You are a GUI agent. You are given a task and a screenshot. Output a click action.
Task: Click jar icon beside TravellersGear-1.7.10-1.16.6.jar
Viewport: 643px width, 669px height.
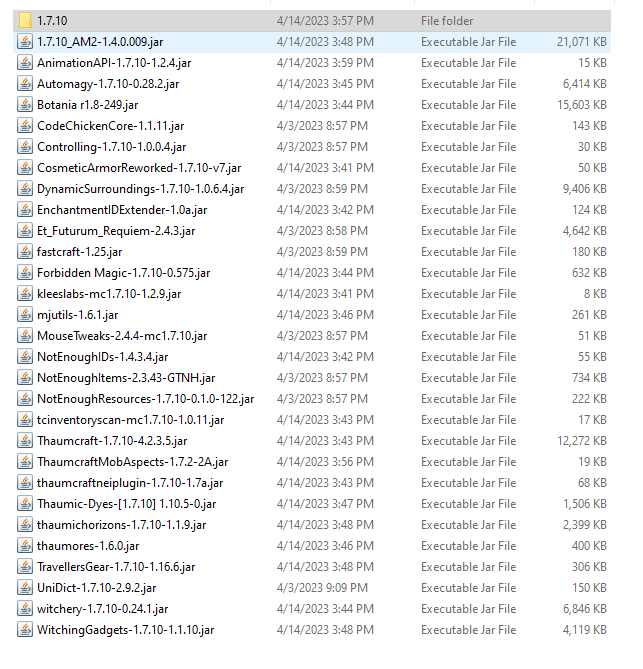point(25,567)
